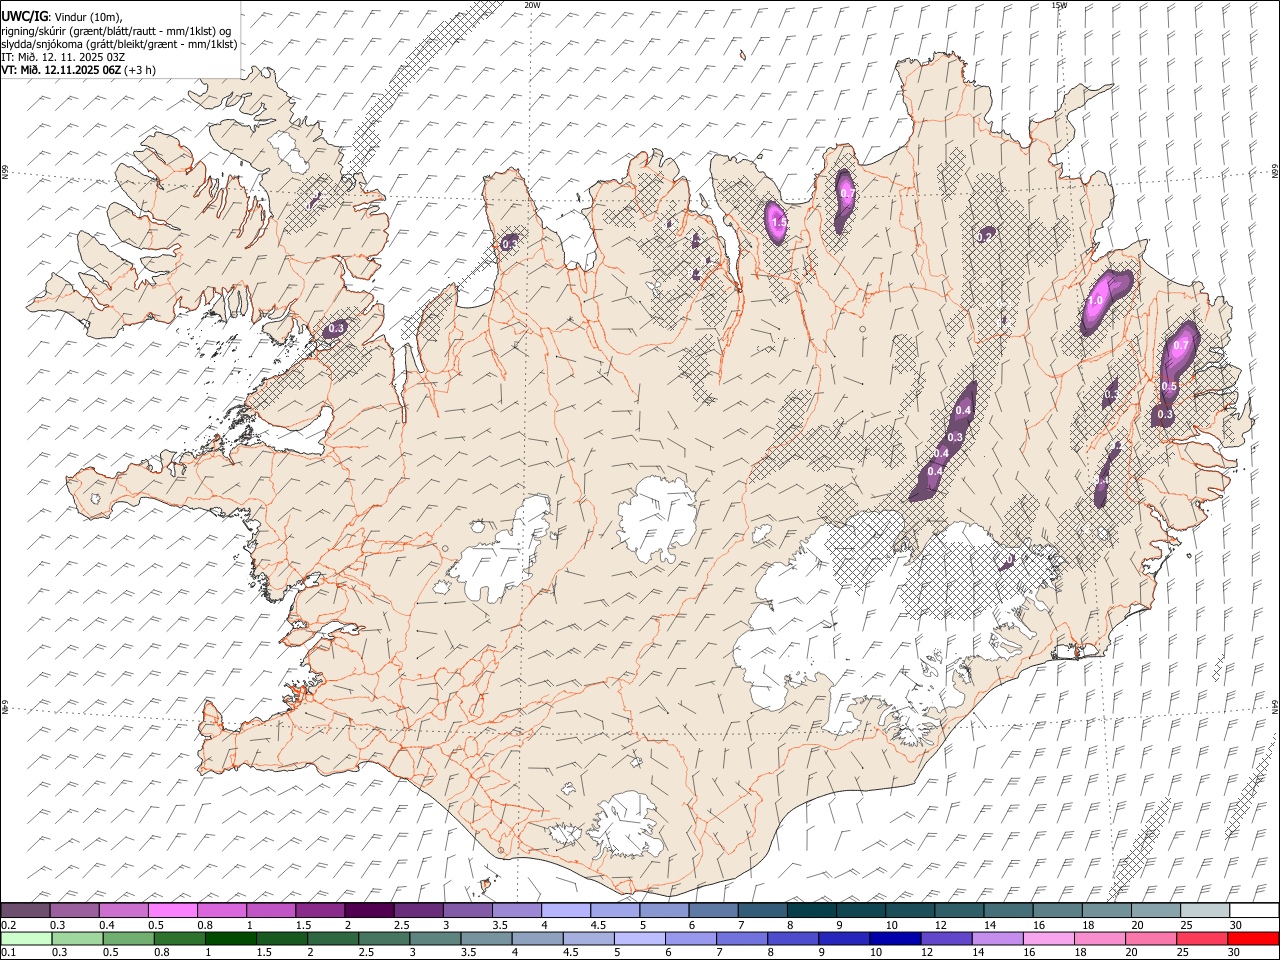Click the 'VT: Mið. 12.11.2025 06Z (+3 h)' line
Screen dimensions: 1280x960
(x=78, y=70)
